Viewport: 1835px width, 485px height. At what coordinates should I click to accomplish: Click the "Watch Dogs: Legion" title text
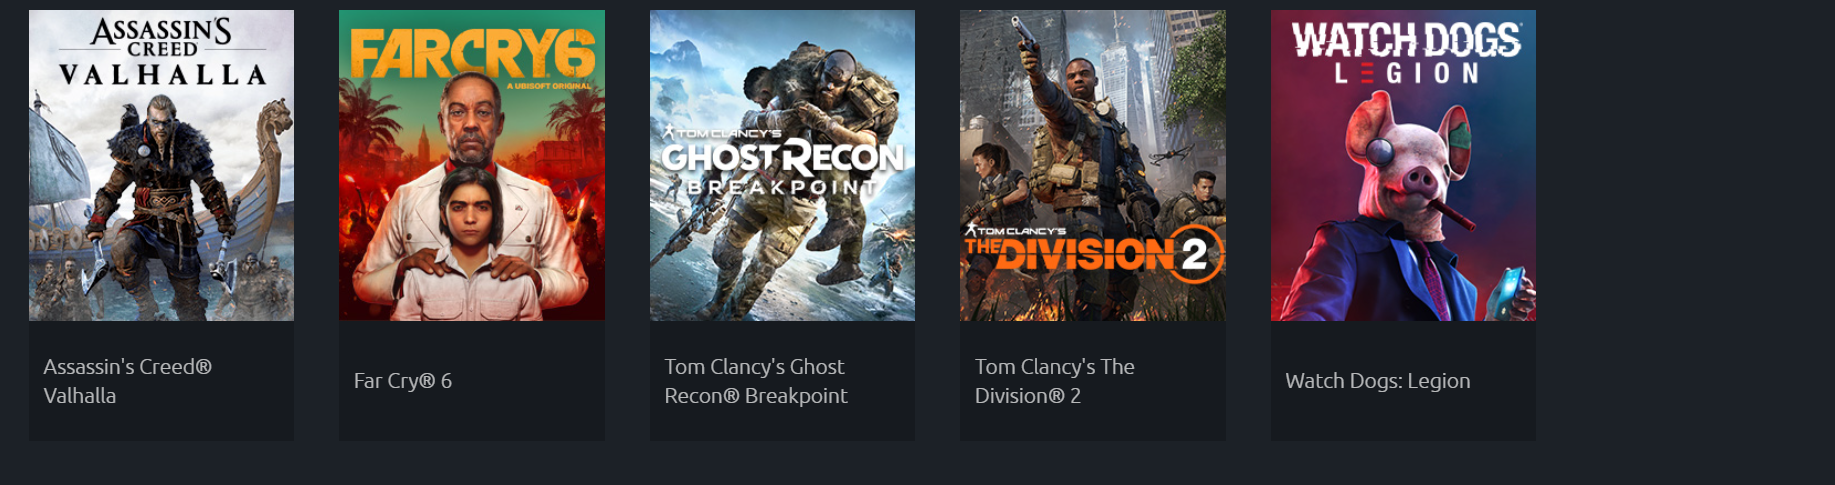pos(1378,381)
